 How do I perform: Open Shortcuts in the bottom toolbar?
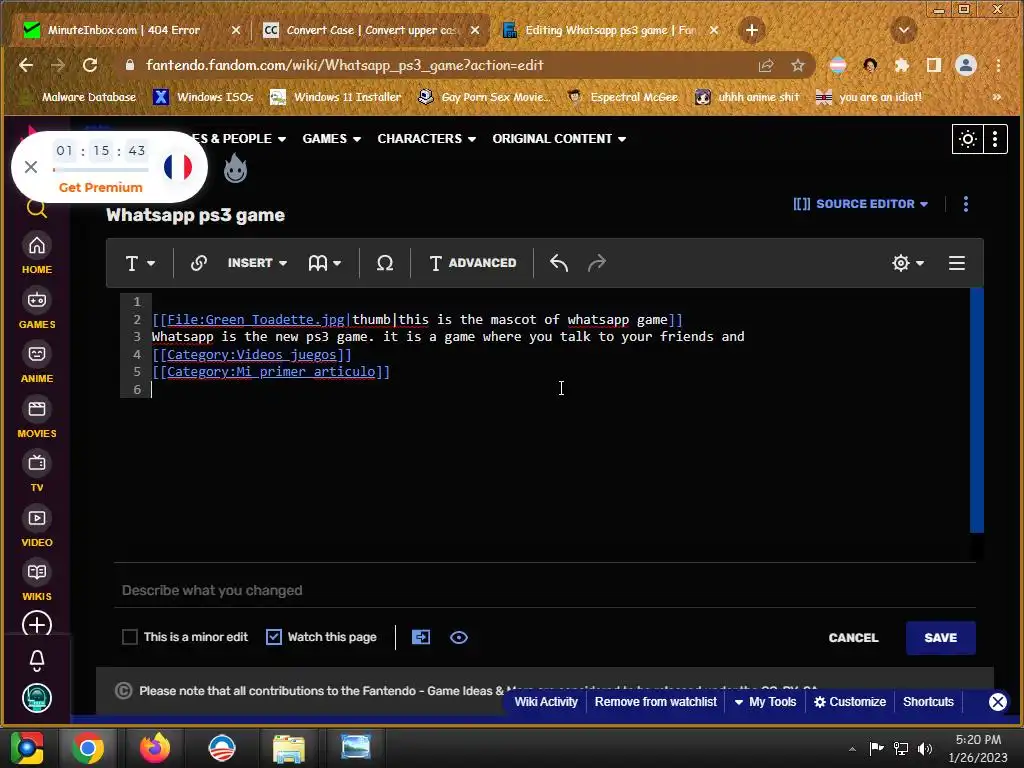coord(928,701)
